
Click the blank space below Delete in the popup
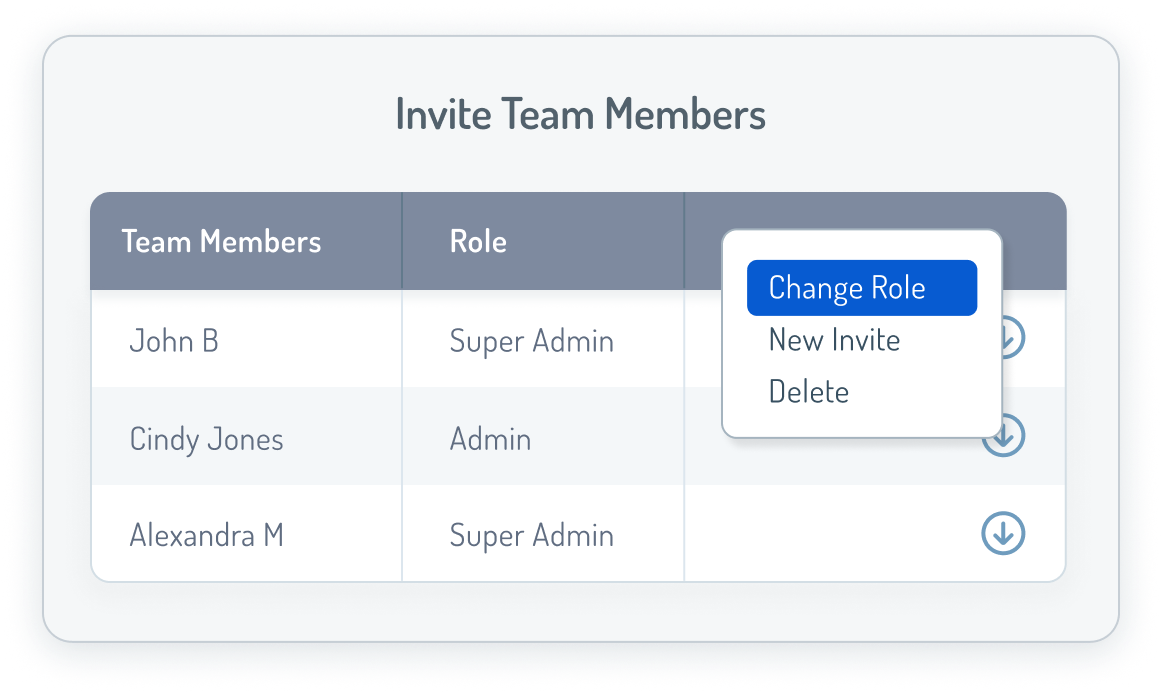click(860, 423)
